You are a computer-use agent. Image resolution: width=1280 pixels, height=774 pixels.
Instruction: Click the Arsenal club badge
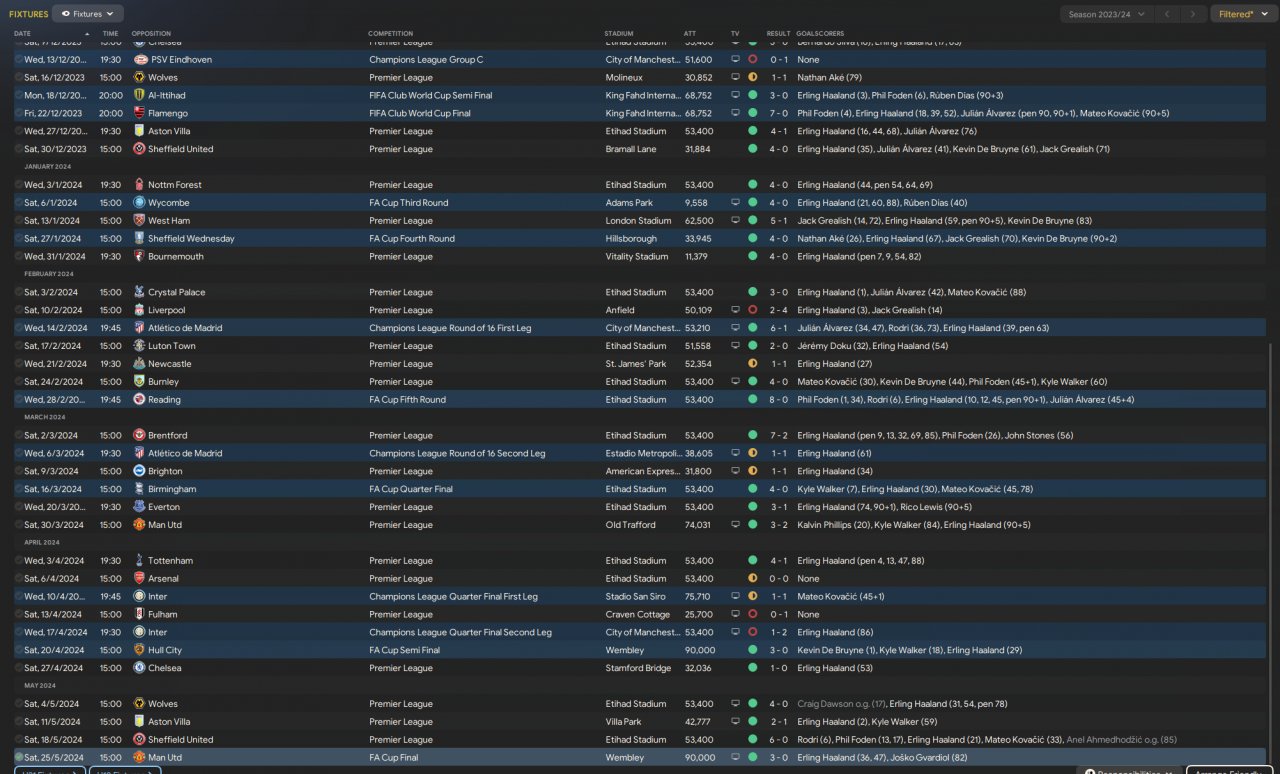coord(140,579)
